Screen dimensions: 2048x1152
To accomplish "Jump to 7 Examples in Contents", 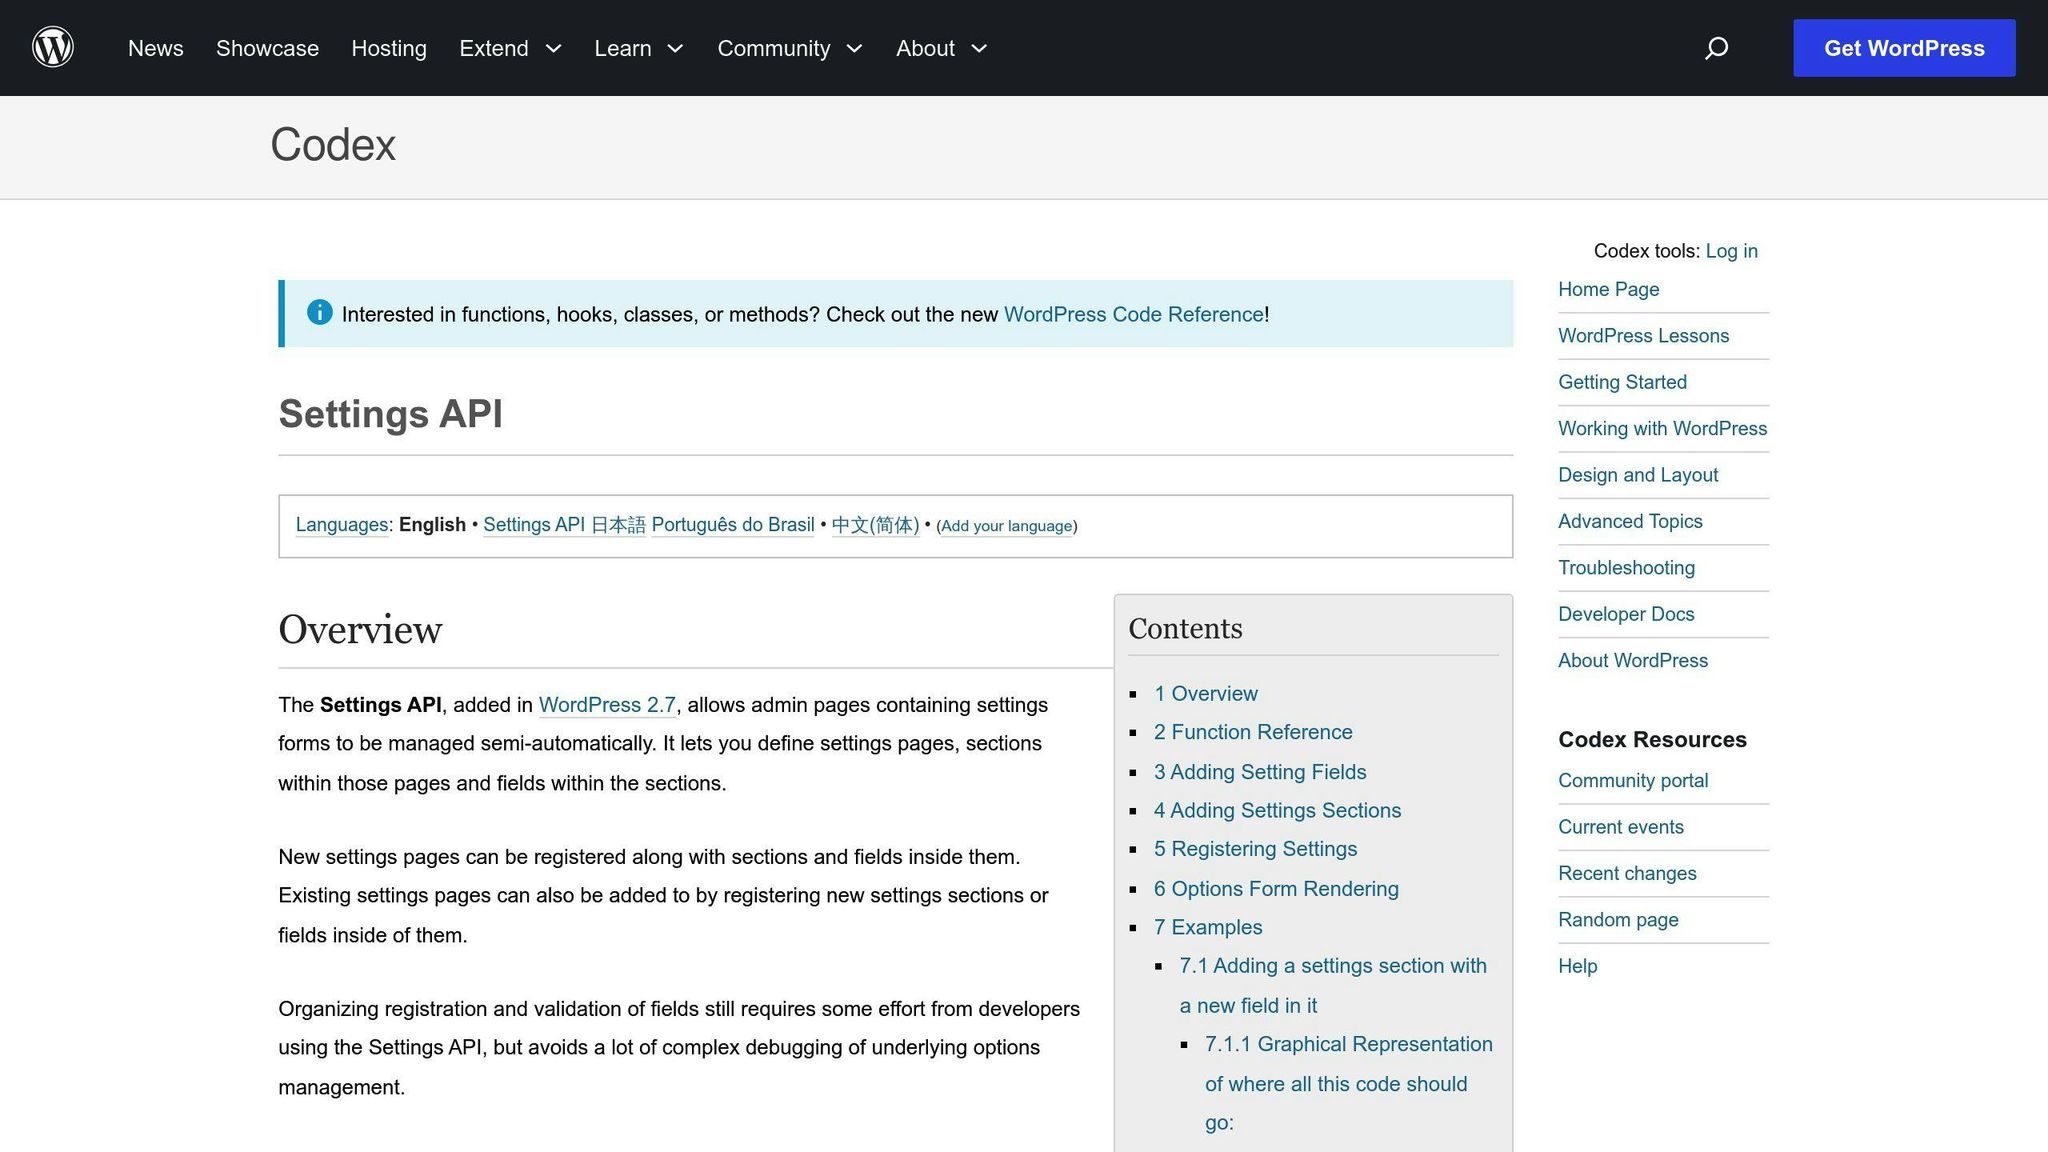I will pos(1208,928).
